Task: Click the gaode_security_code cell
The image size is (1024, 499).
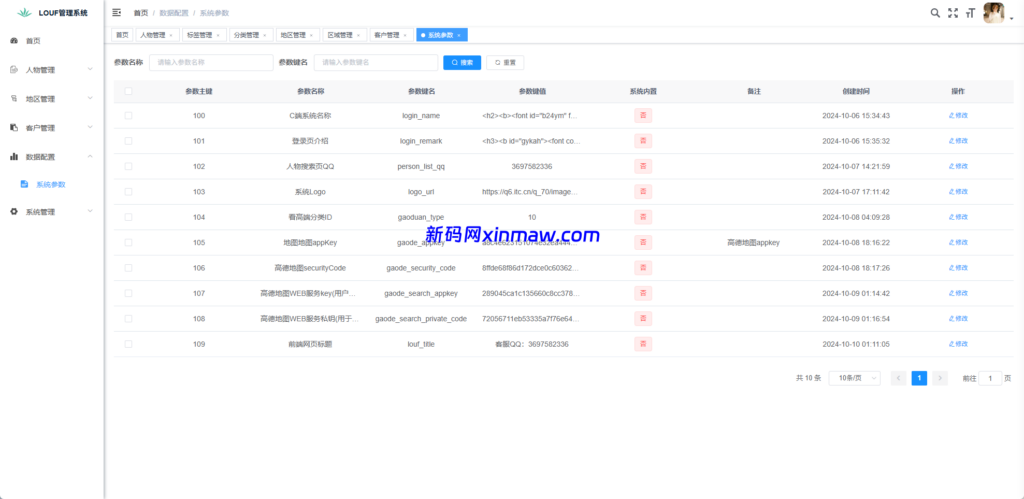Action: pos(421,268)
